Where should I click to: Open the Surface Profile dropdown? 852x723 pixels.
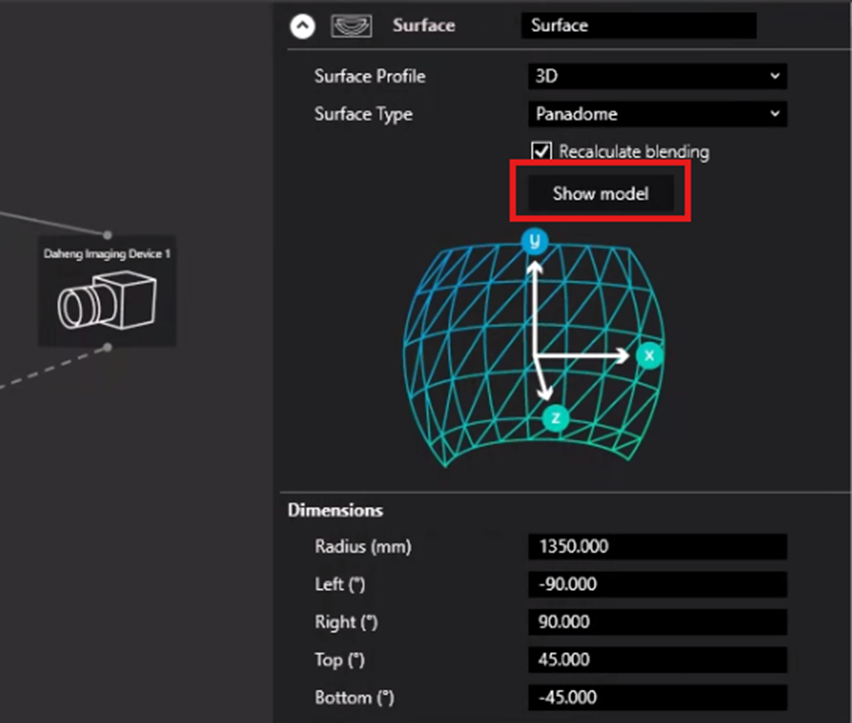point(657,76)
